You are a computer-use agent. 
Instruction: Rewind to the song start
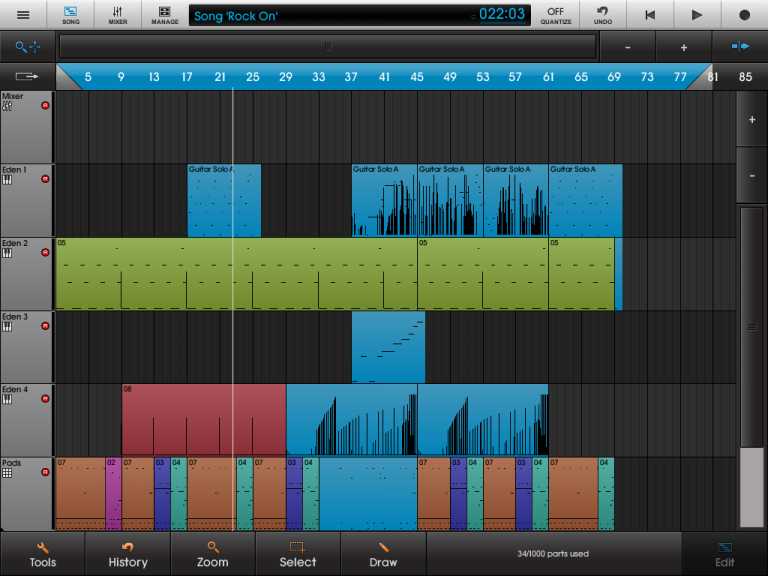(650, 15)
